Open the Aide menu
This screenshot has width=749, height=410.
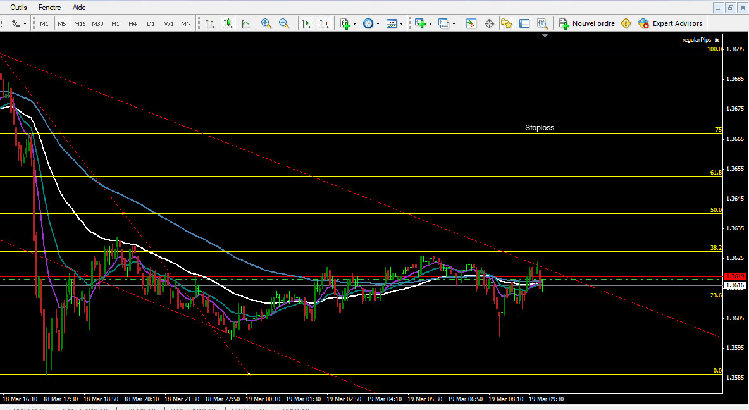79,6
